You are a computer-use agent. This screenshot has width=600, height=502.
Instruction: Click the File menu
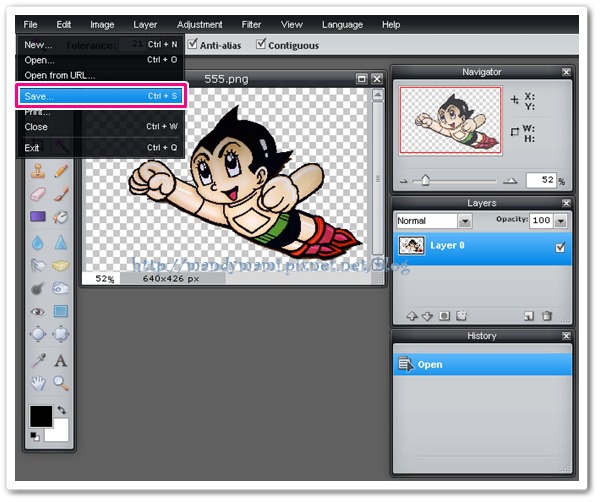point(30,24)
